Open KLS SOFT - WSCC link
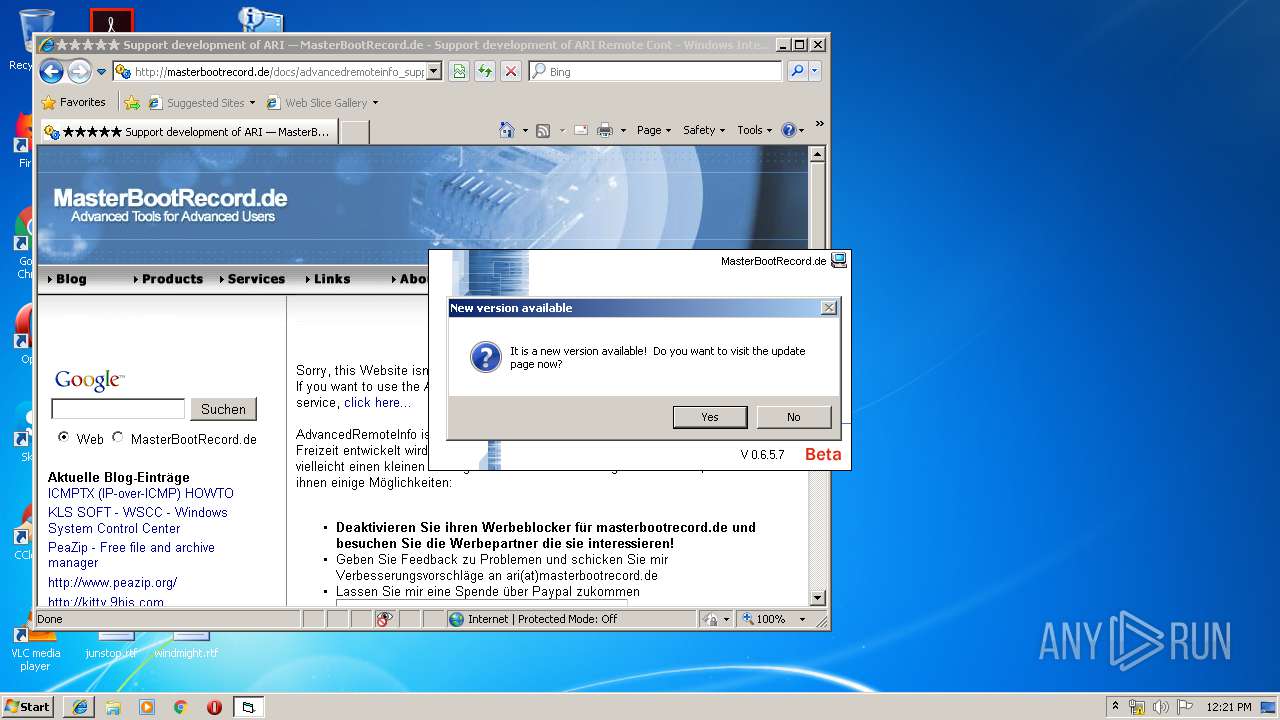 (138, 520)
